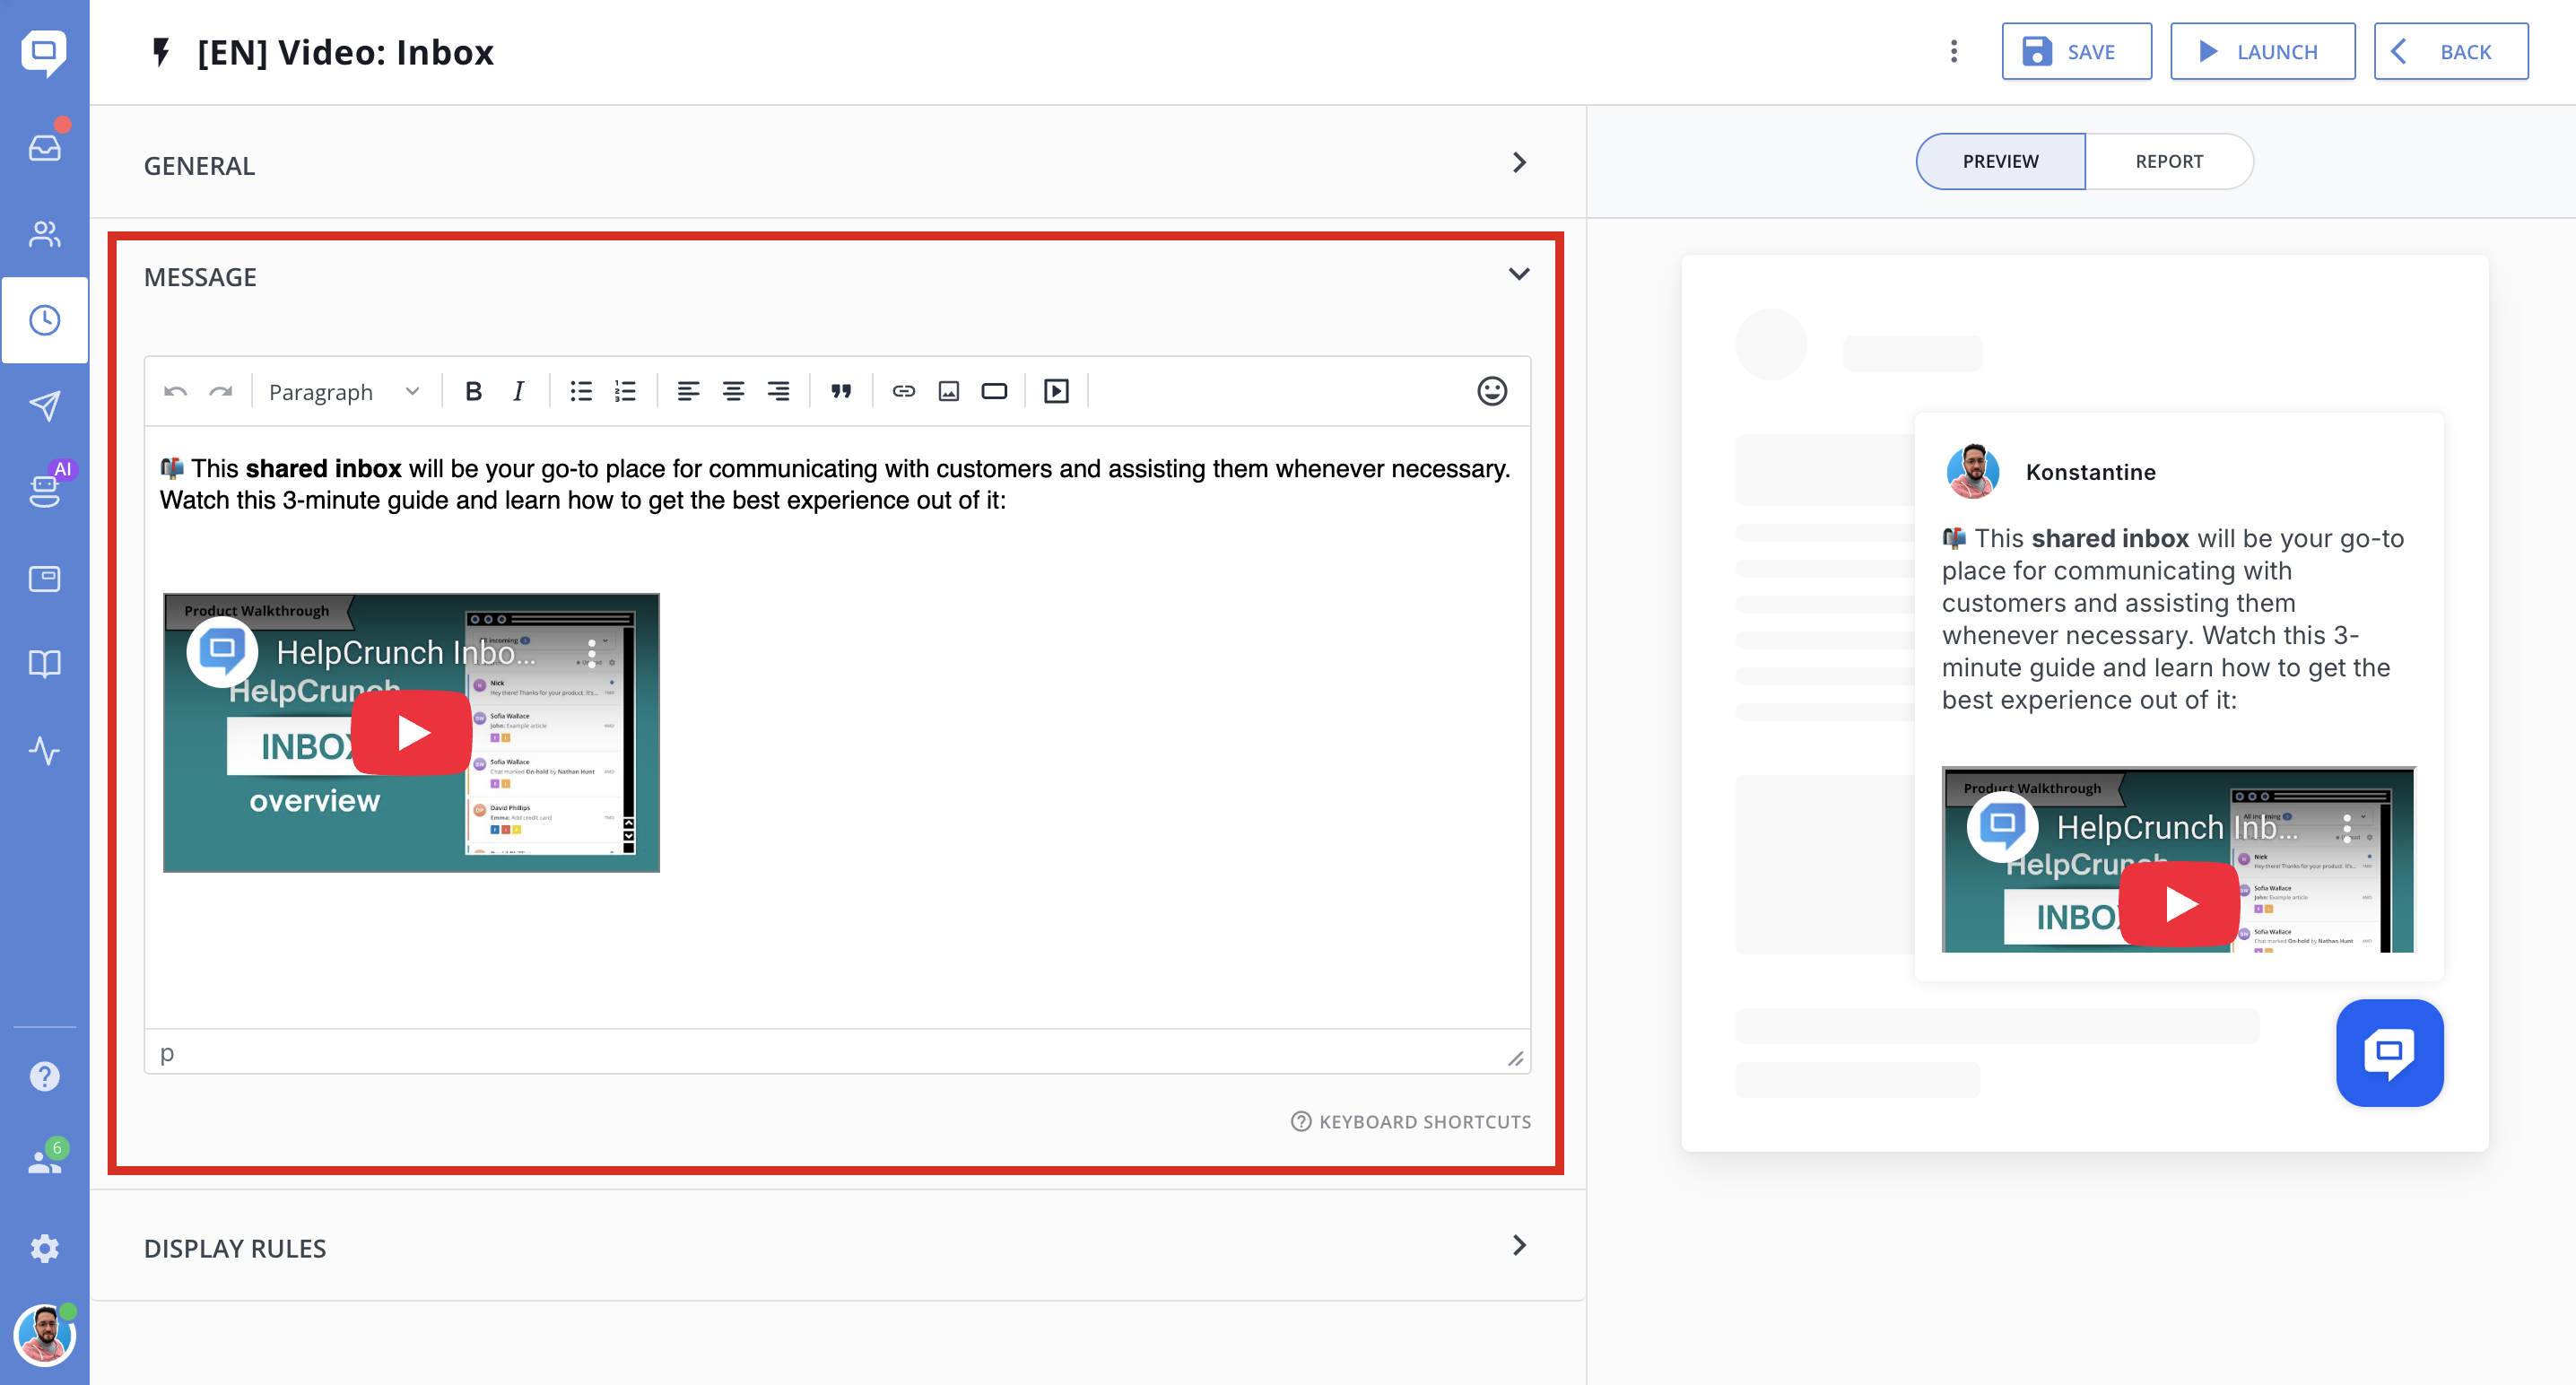Insert a hyperlink
Image resolution: width=2576 pixels, height=1385 pixels.
point(904,391)
